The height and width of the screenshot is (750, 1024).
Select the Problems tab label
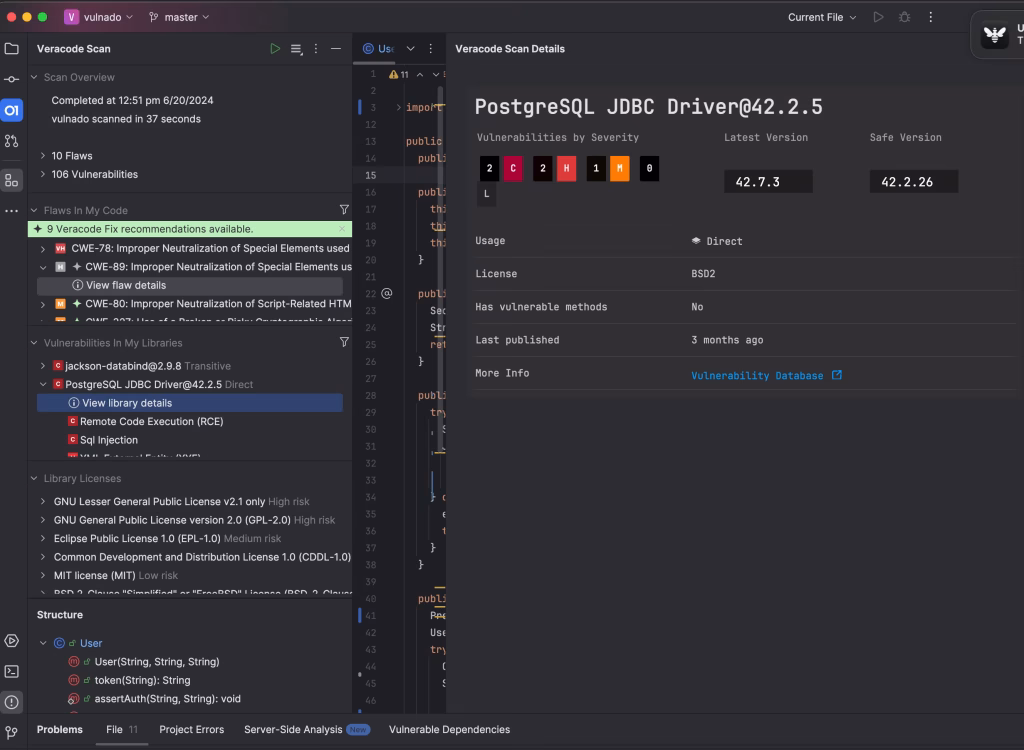[x=59, y=729]
